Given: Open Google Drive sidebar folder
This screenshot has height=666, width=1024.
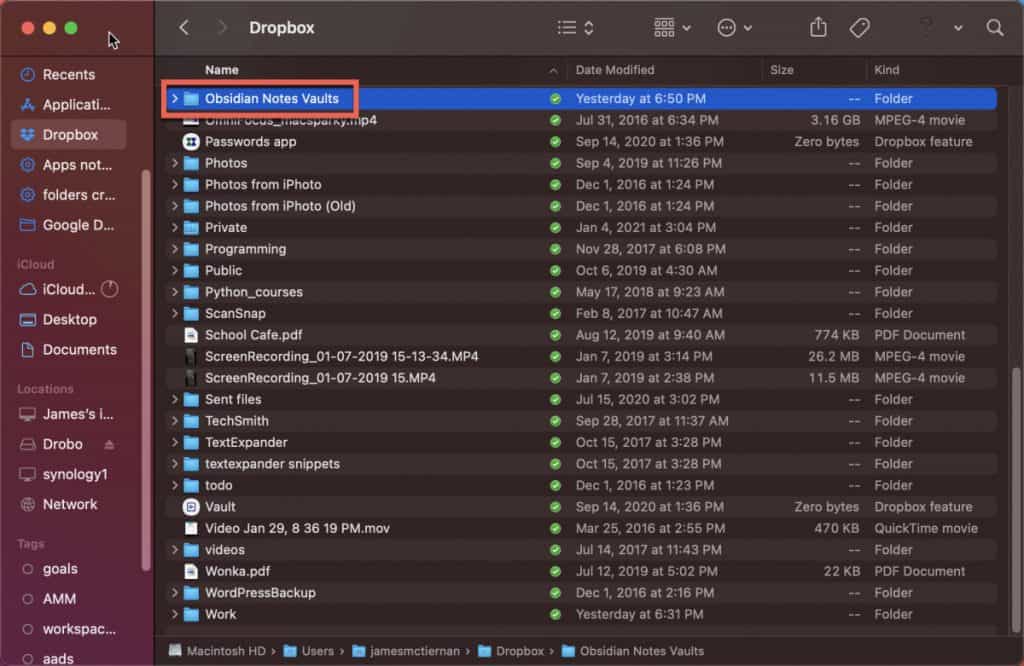Looking at the screenshot, I should tap(69, 225).
